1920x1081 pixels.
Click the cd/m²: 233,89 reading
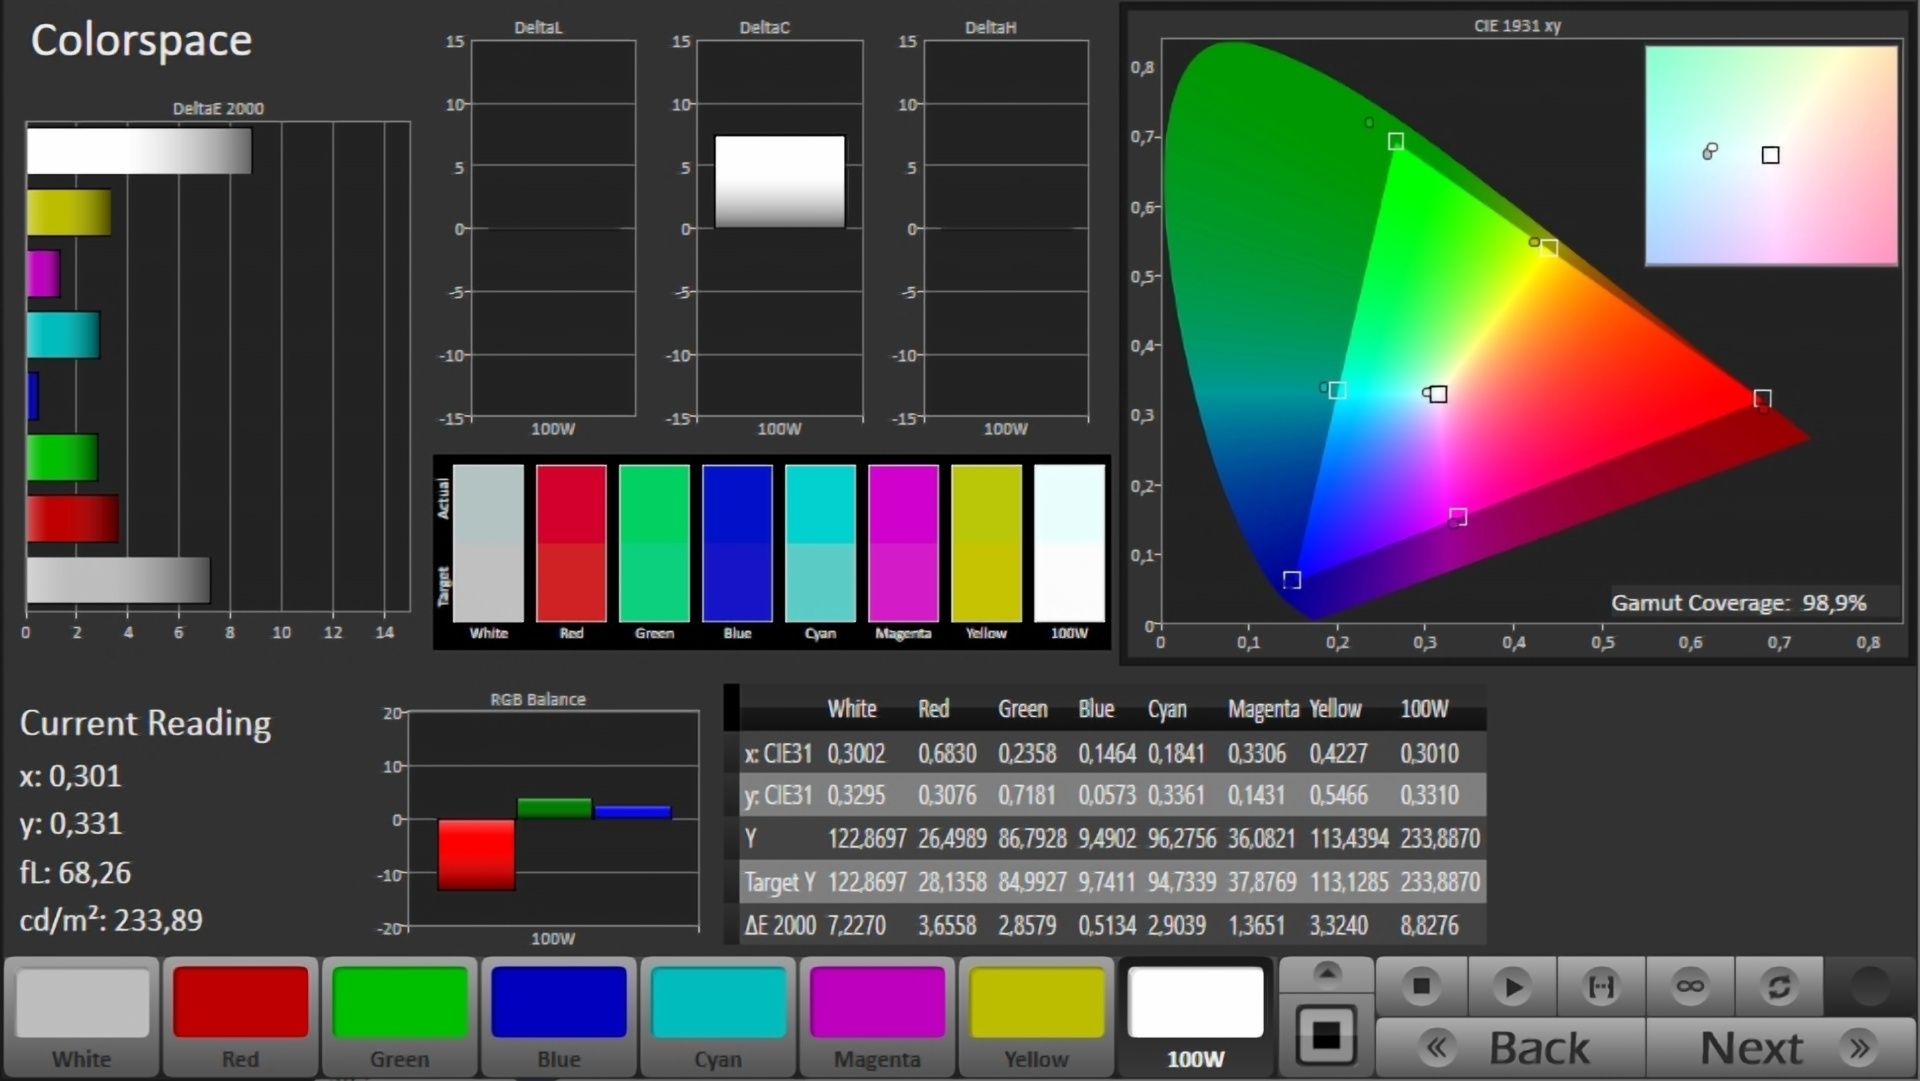[x=111, y=920]
